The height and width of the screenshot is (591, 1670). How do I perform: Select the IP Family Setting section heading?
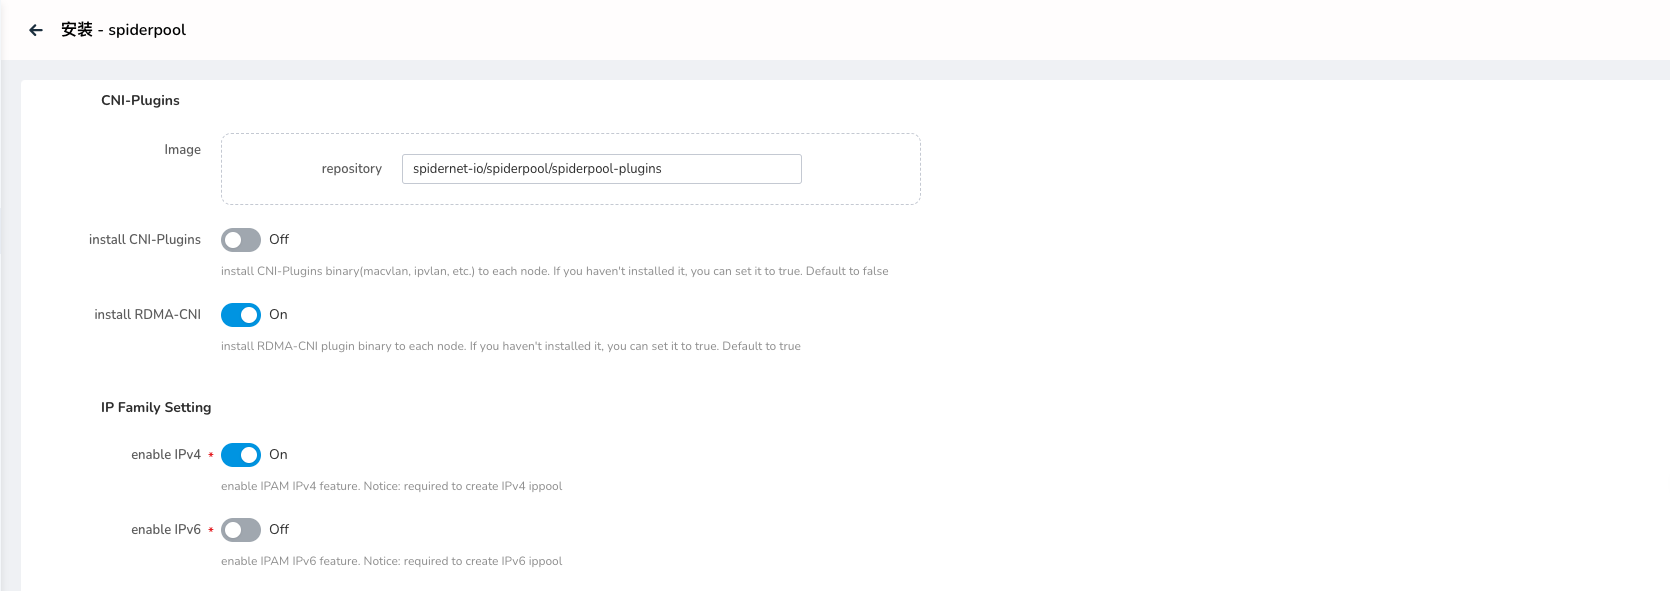tap(156, 408)
